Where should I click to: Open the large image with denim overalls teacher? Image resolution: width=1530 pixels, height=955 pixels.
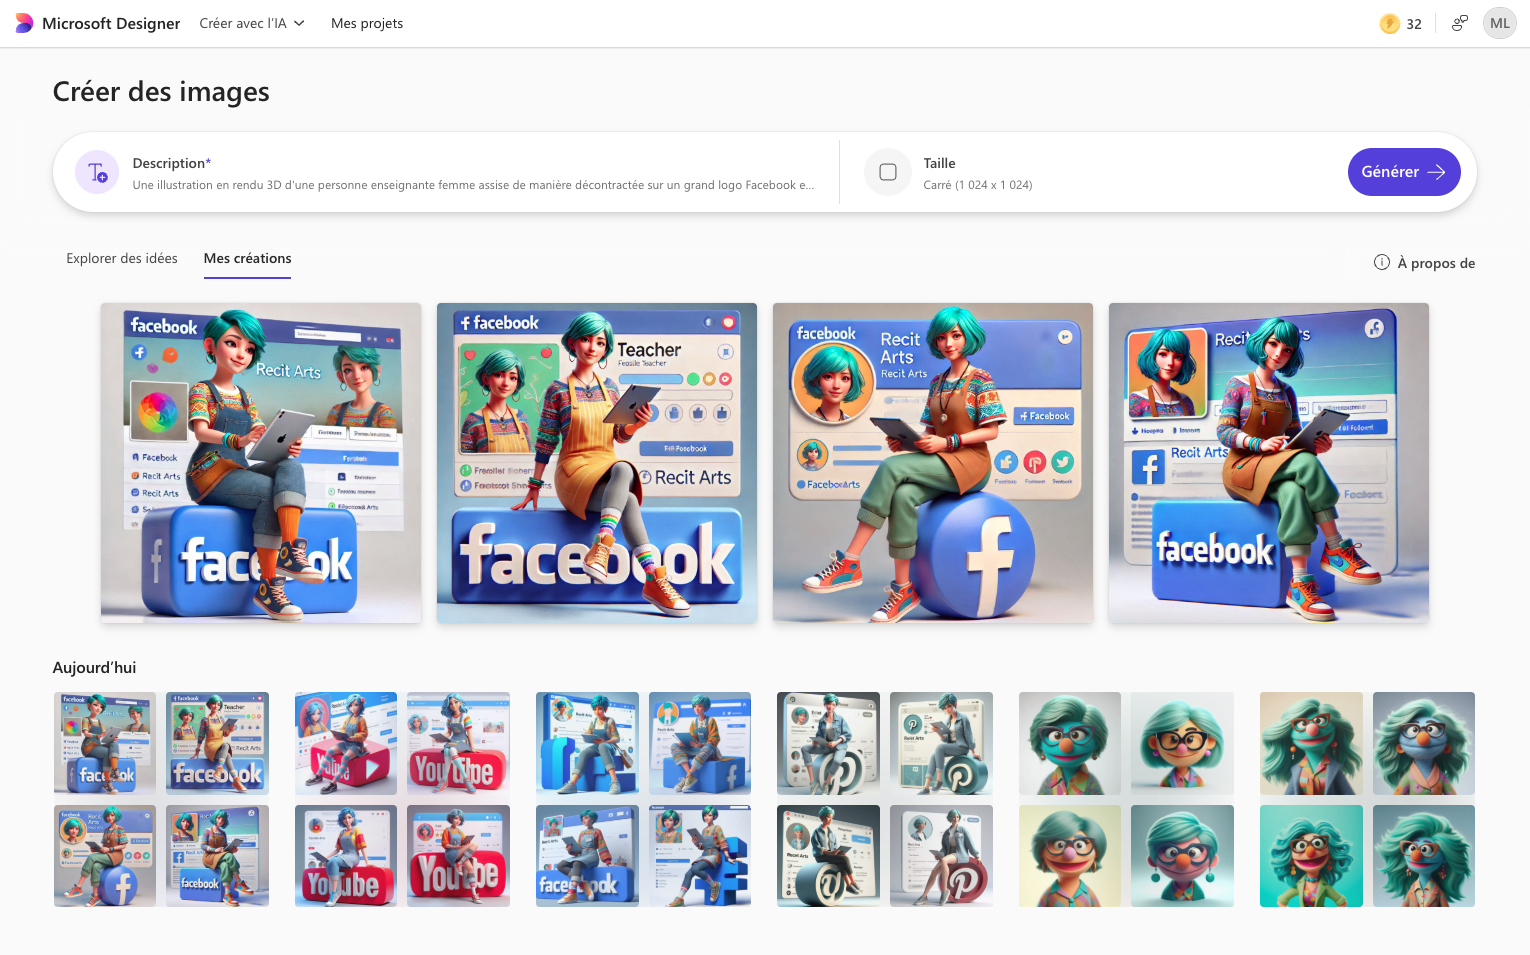click(x=261, y=463)
